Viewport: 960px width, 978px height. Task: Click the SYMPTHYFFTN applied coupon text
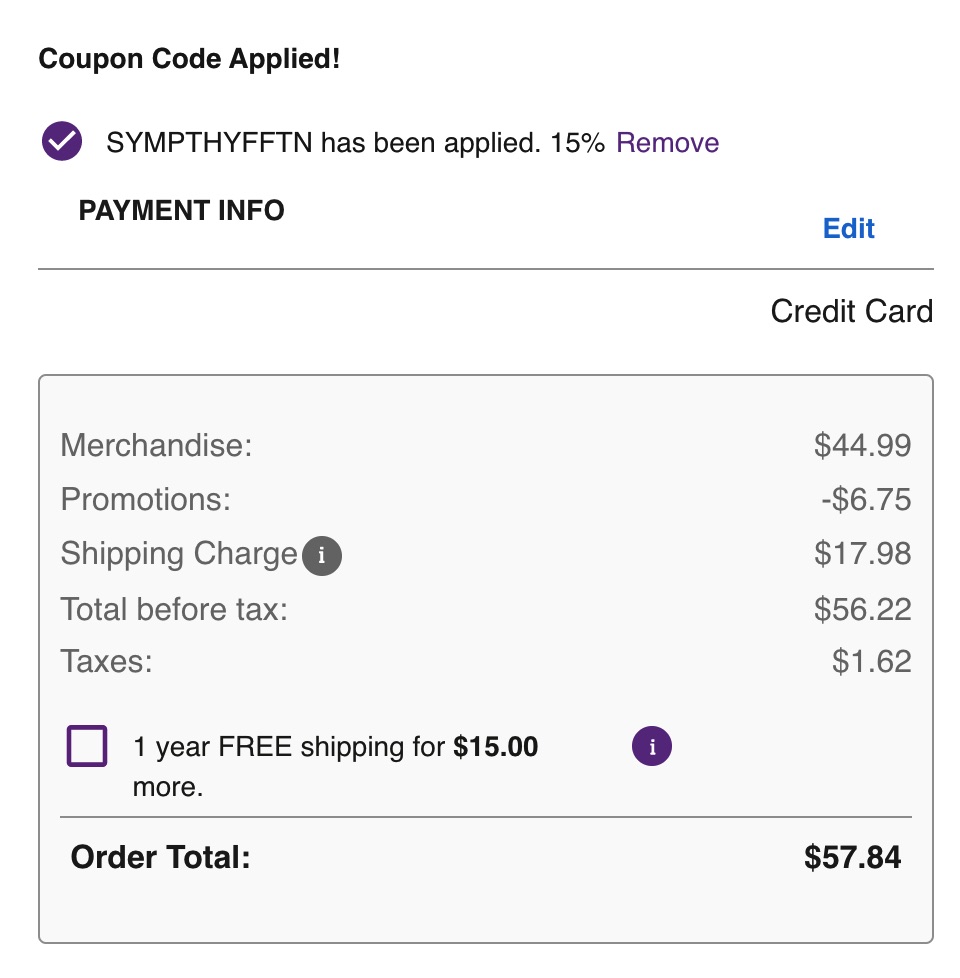(355, 143)
